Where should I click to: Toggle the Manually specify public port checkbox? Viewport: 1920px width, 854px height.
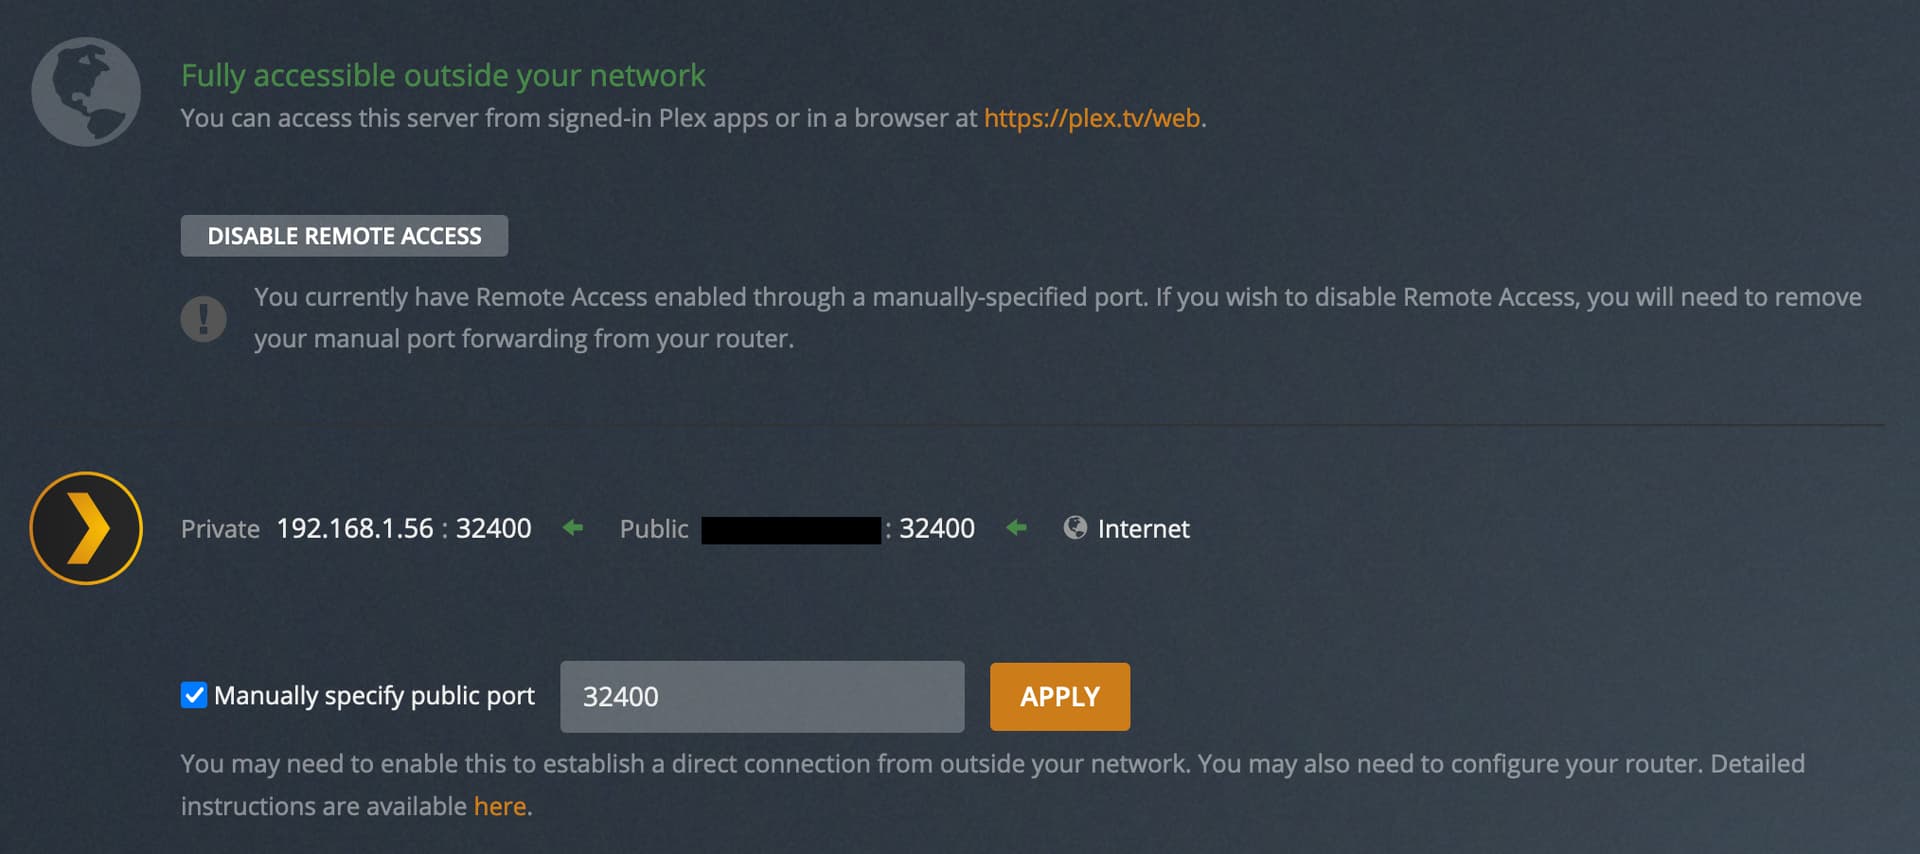click(x=194, y=695)
